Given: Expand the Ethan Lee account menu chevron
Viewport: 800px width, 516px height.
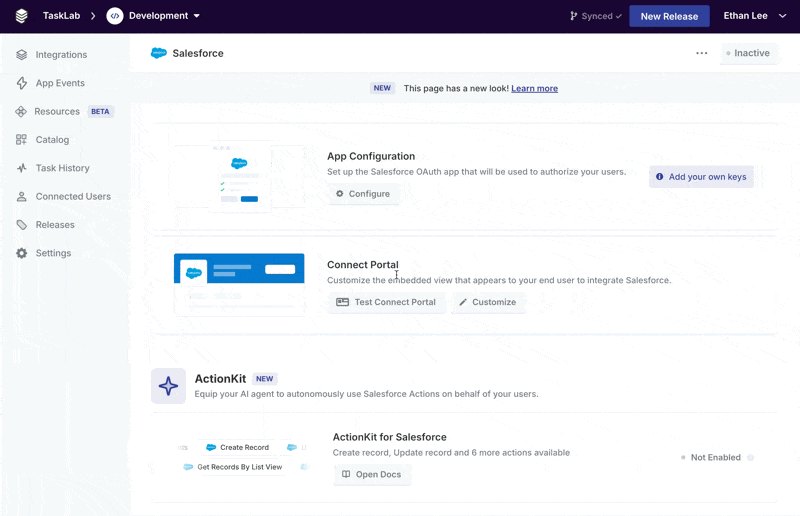Looking at the screenshot, I should [x=782, y=16].
